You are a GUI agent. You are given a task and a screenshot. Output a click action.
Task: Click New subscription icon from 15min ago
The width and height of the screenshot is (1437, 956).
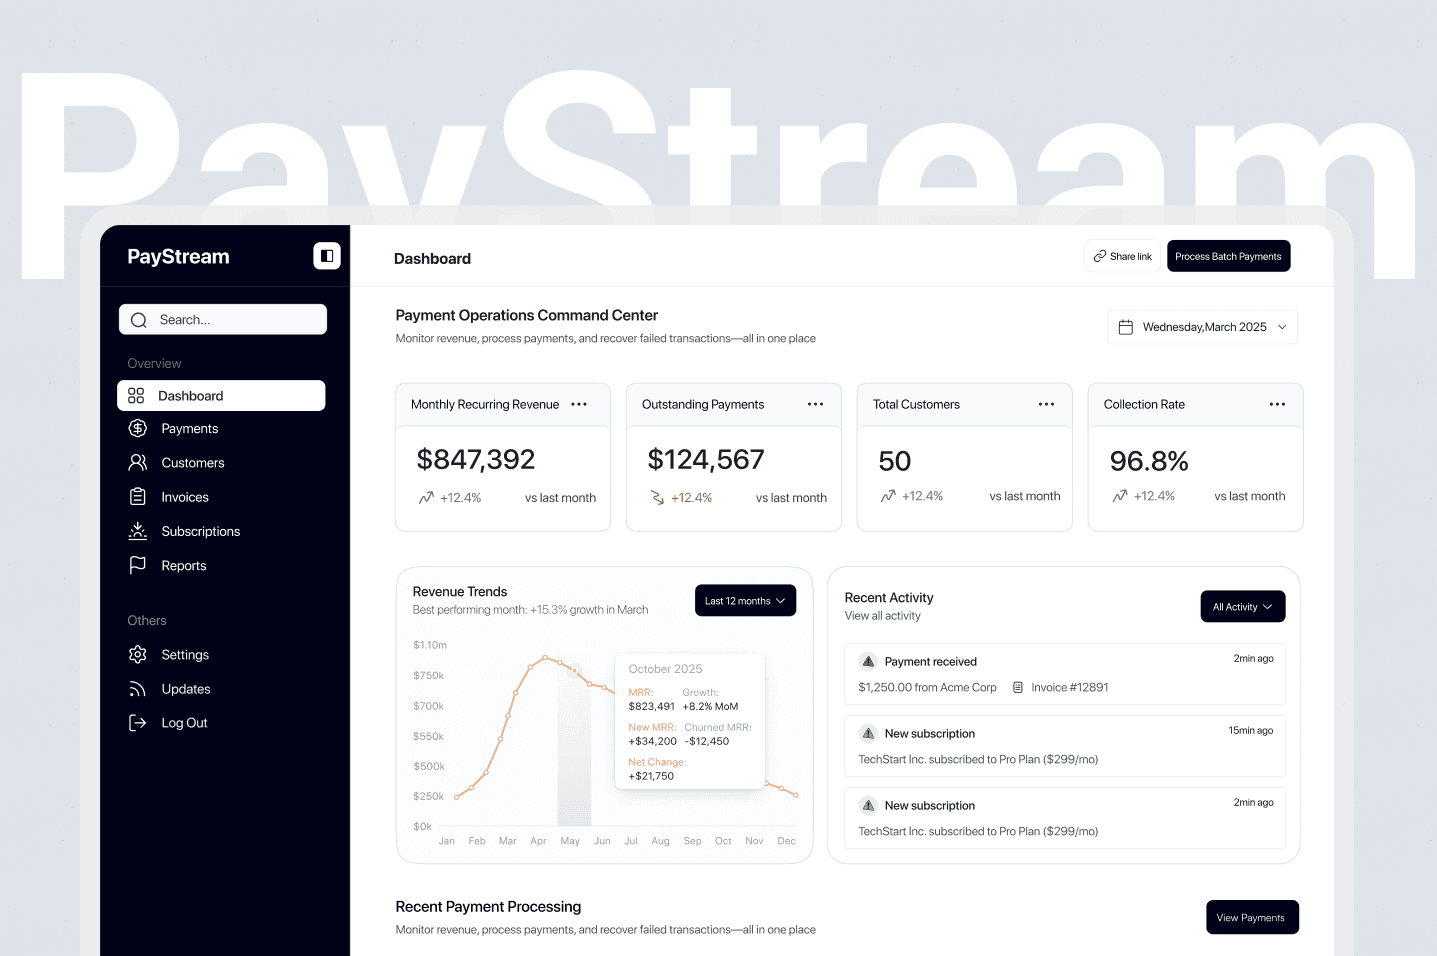(x=869, y=733)
